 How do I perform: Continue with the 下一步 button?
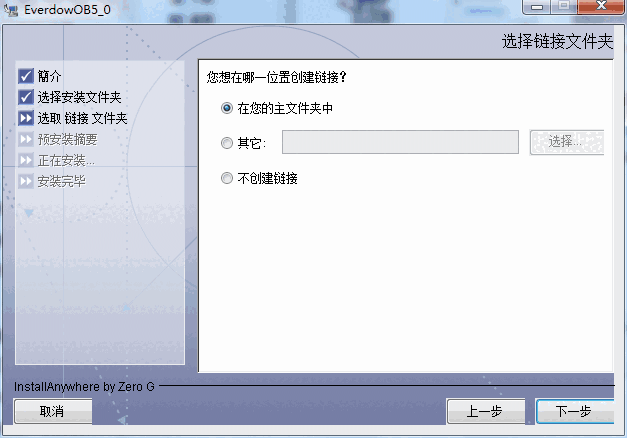pos(575,411)
